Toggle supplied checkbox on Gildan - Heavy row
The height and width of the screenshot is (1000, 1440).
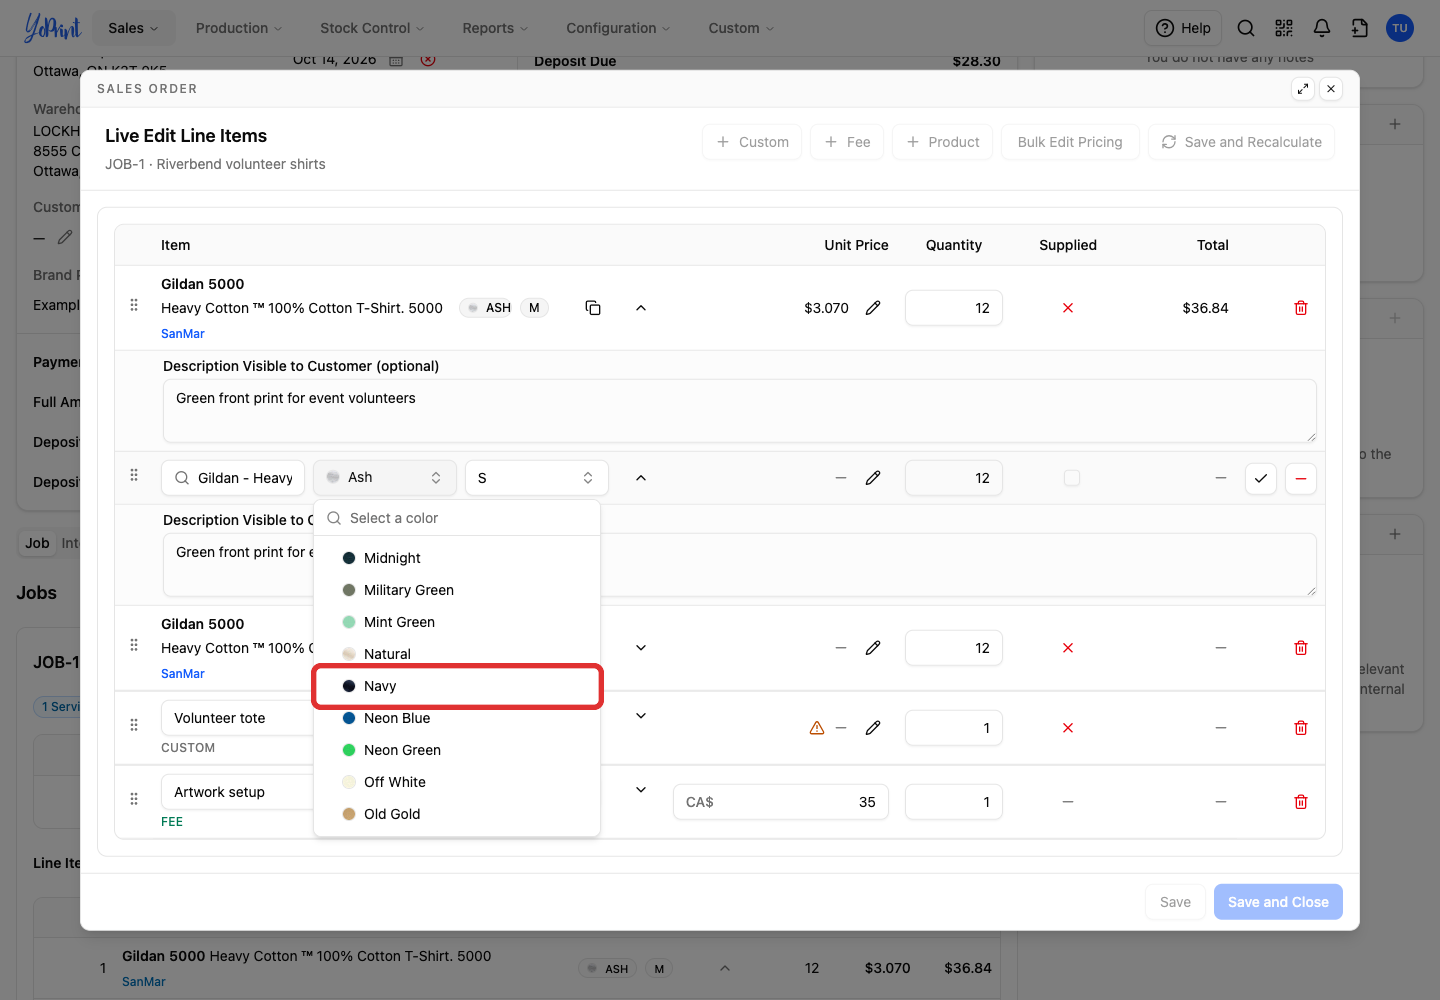[1072, 478]
